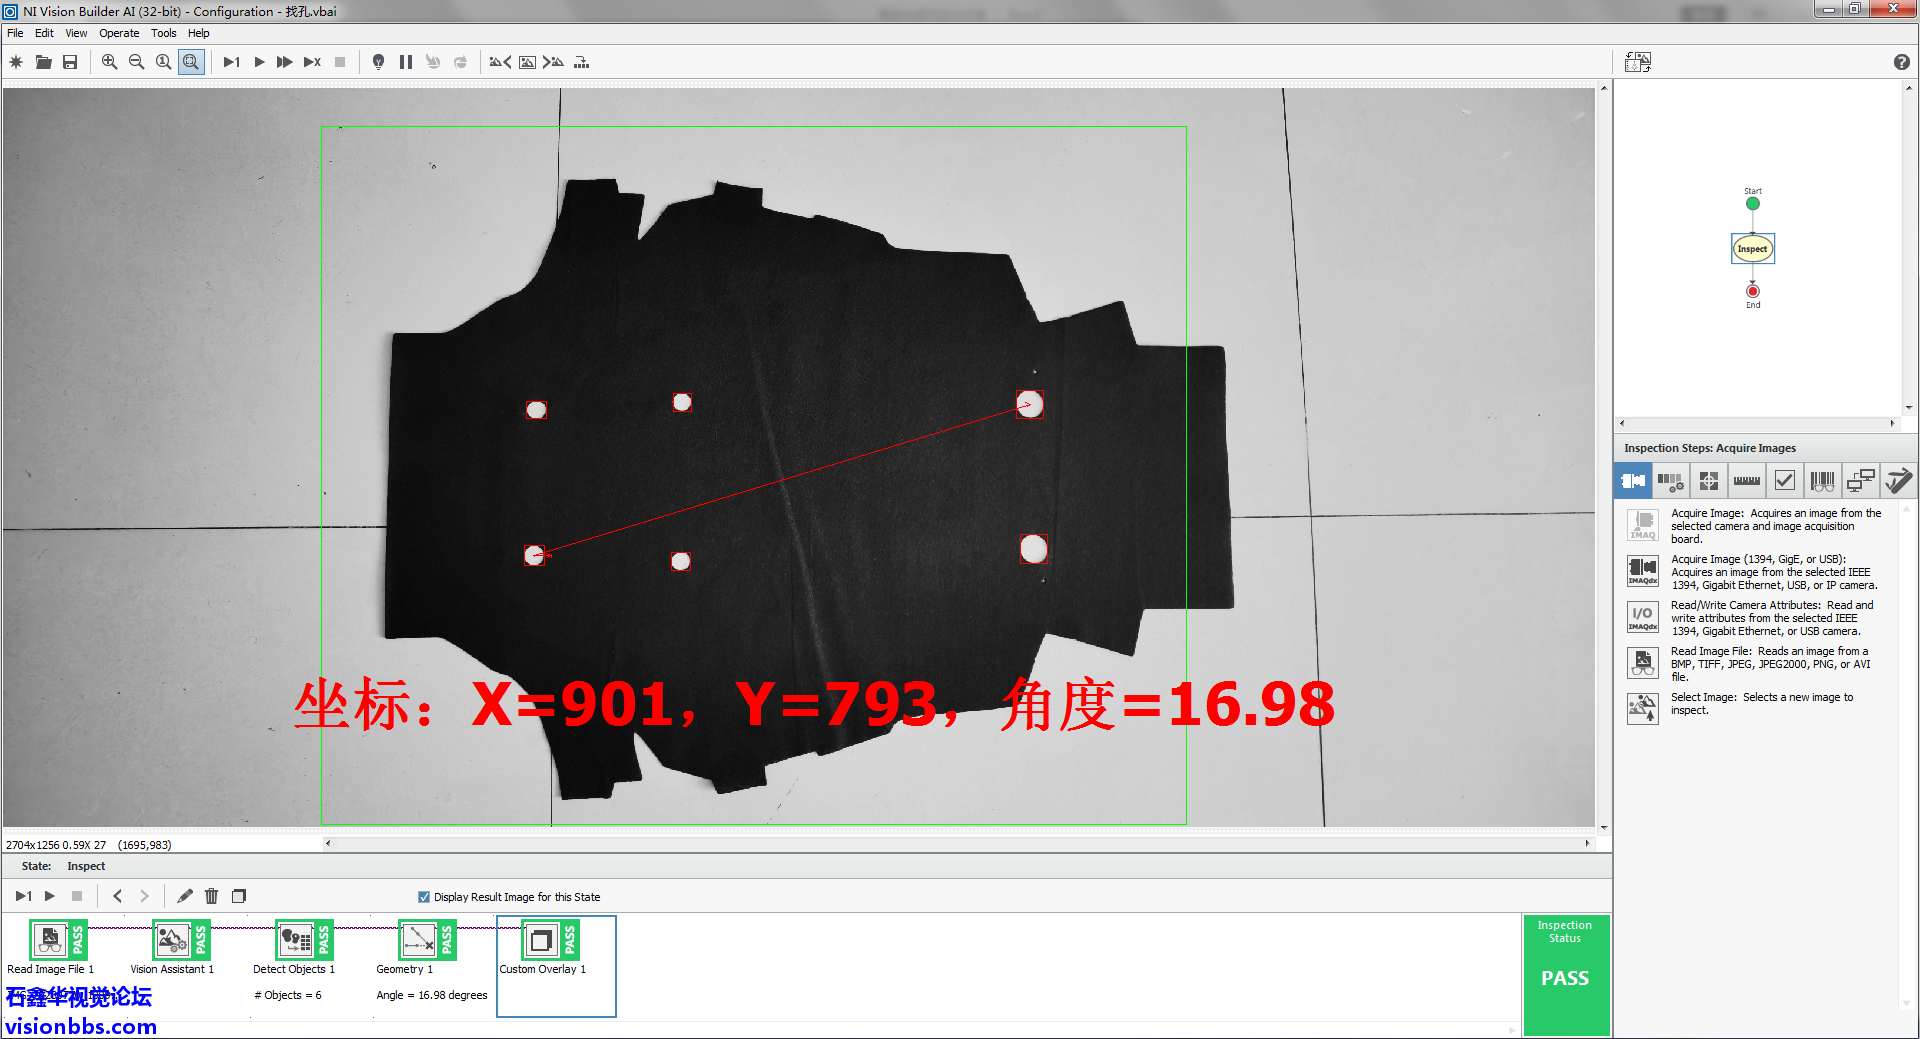Click Acquire Image (1394, GigE, or USB) step
Screen dimensions: 1920x1039
pos(1643,571)
